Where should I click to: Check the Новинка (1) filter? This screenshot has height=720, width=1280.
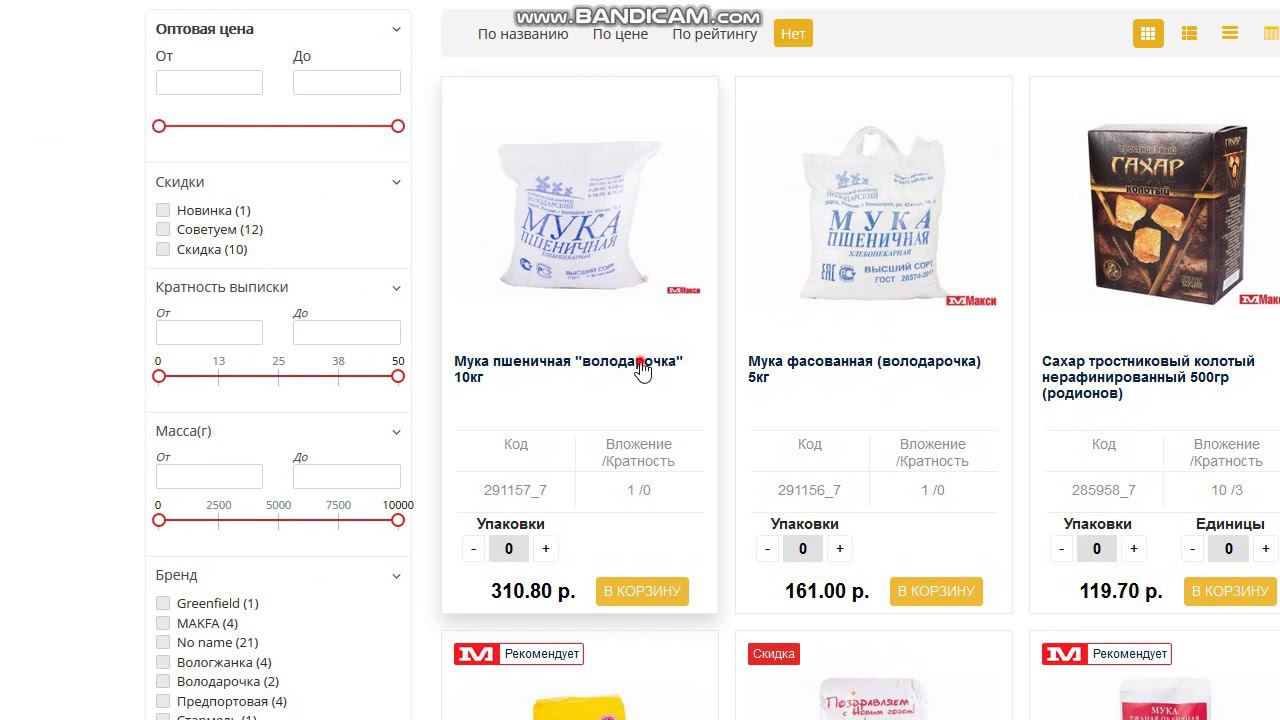tap(163, 210)
